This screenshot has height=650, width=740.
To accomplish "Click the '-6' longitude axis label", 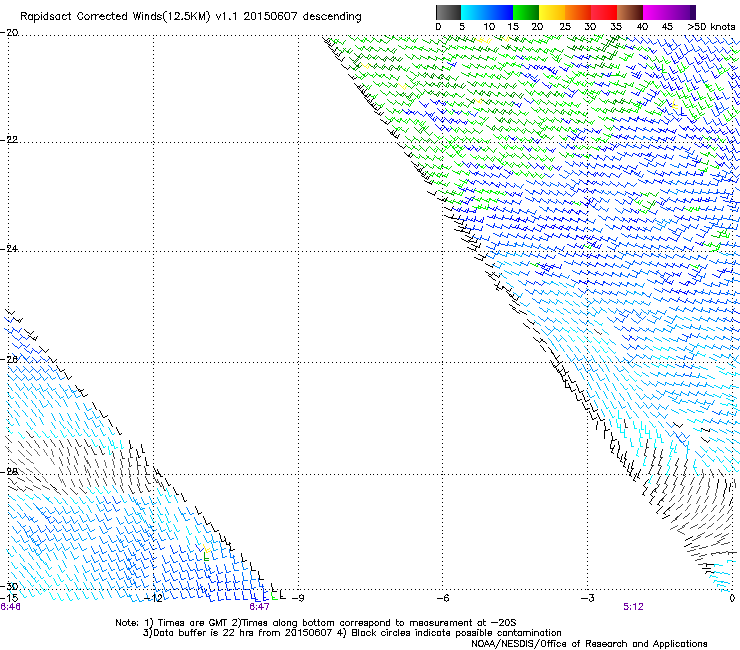I will click(x=442, y=598).
